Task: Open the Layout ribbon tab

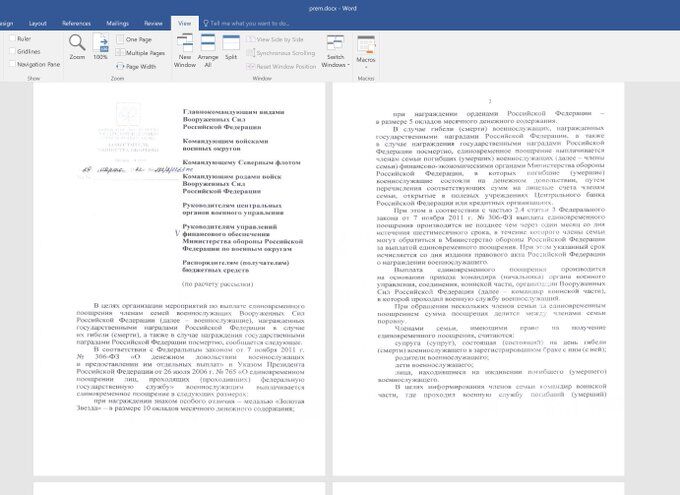Action: (38, 23)
